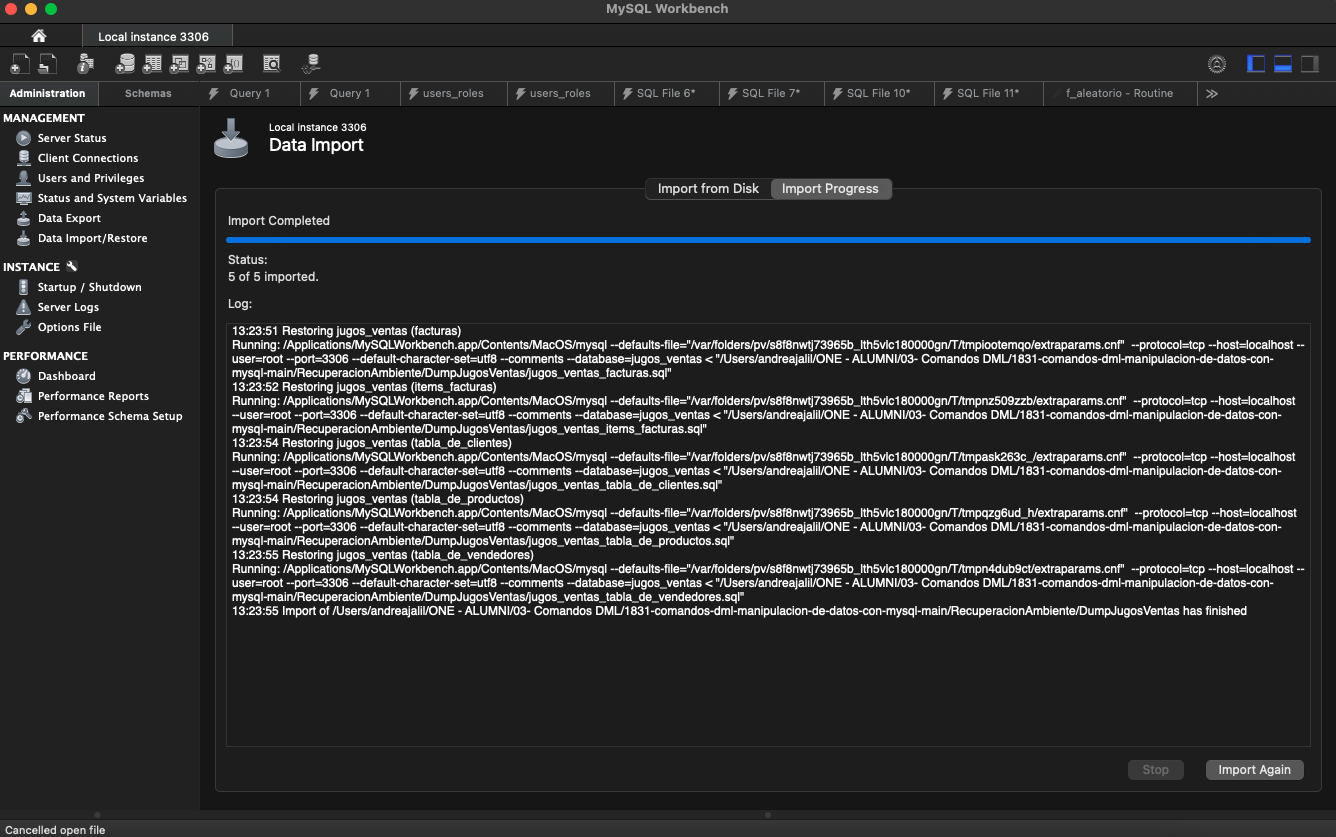Screen dimensions: 1336x837
Task: Open Server Status in Management
Action: point(72,138)
